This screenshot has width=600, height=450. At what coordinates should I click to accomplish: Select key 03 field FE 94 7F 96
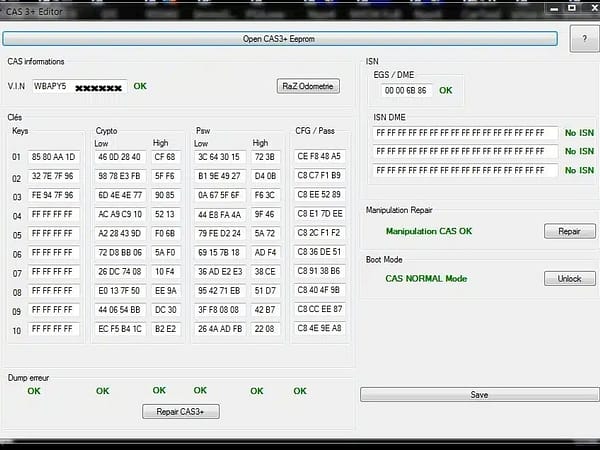point(54,195)
